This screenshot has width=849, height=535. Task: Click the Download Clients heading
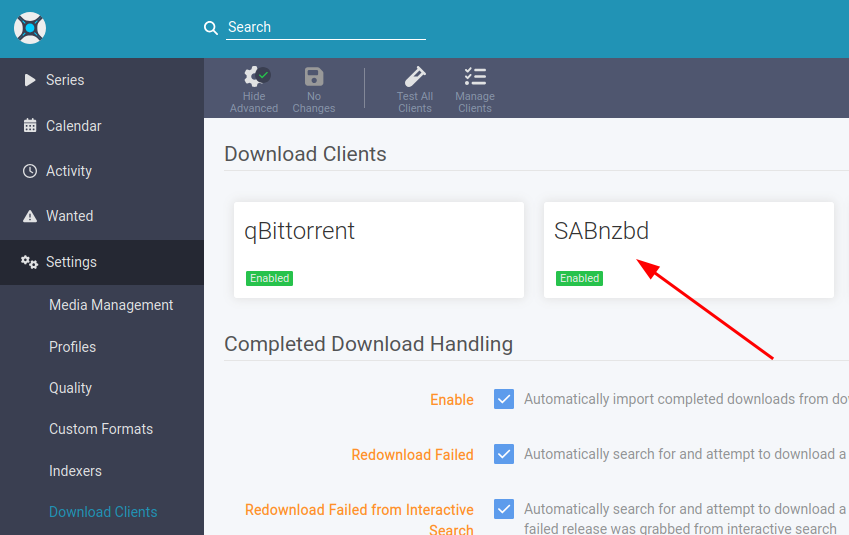[305, 154]
